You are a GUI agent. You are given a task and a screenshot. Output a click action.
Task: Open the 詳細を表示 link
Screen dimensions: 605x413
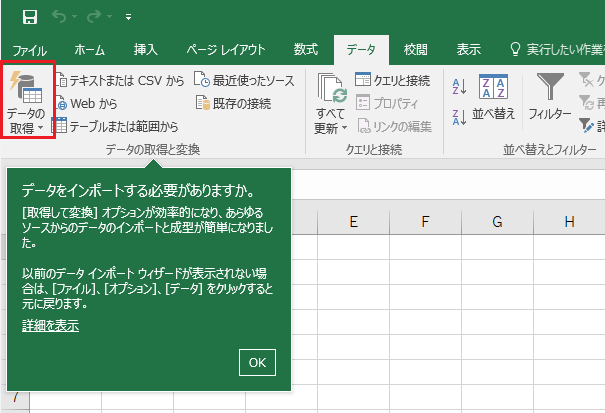pos(51,326)
